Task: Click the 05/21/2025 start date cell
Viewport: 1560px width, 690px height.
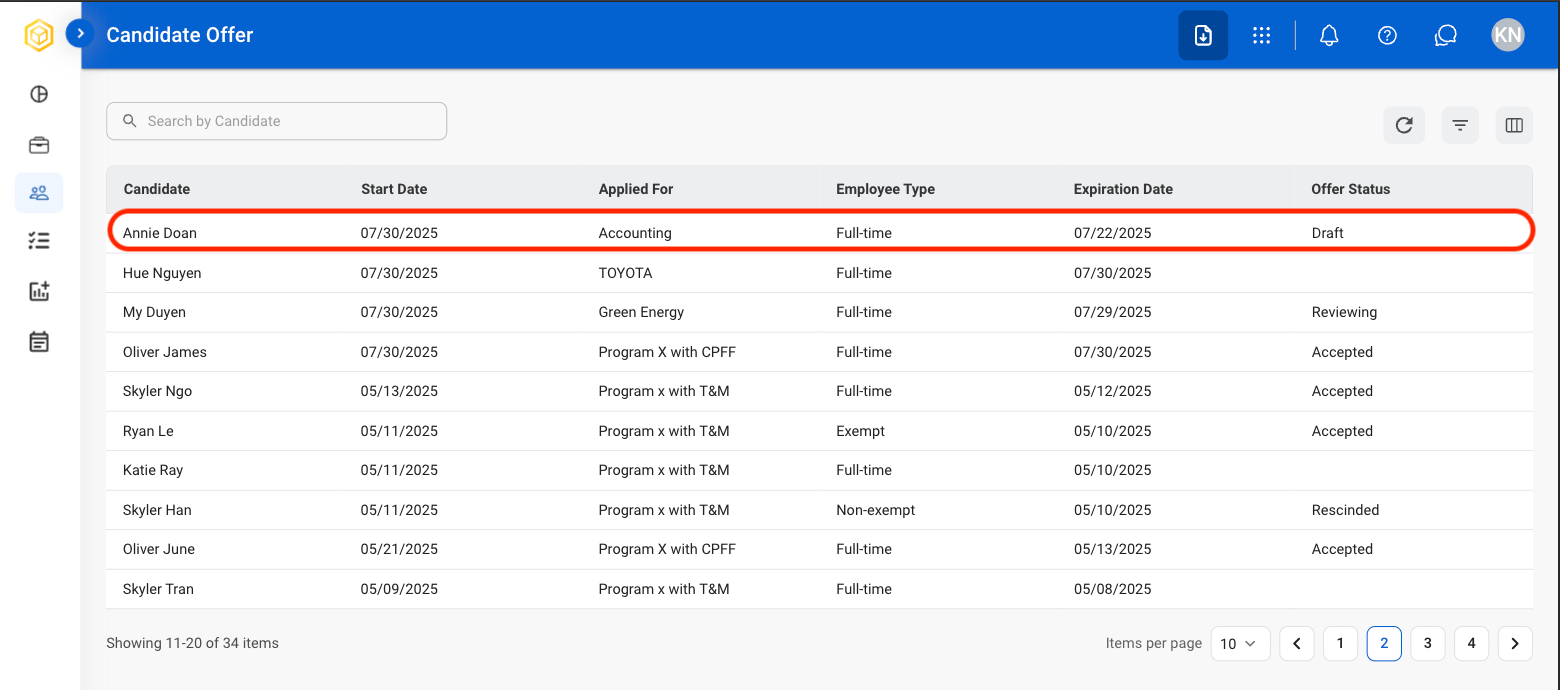Action: pyautogui.click(x=400, y=549)
